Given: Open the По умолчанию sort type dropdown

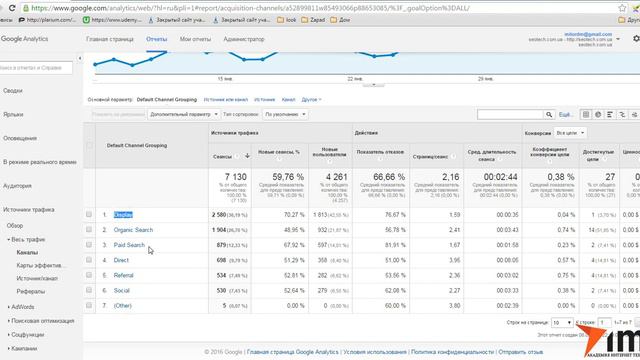Looking at the screenshot, I should (285, 114).
